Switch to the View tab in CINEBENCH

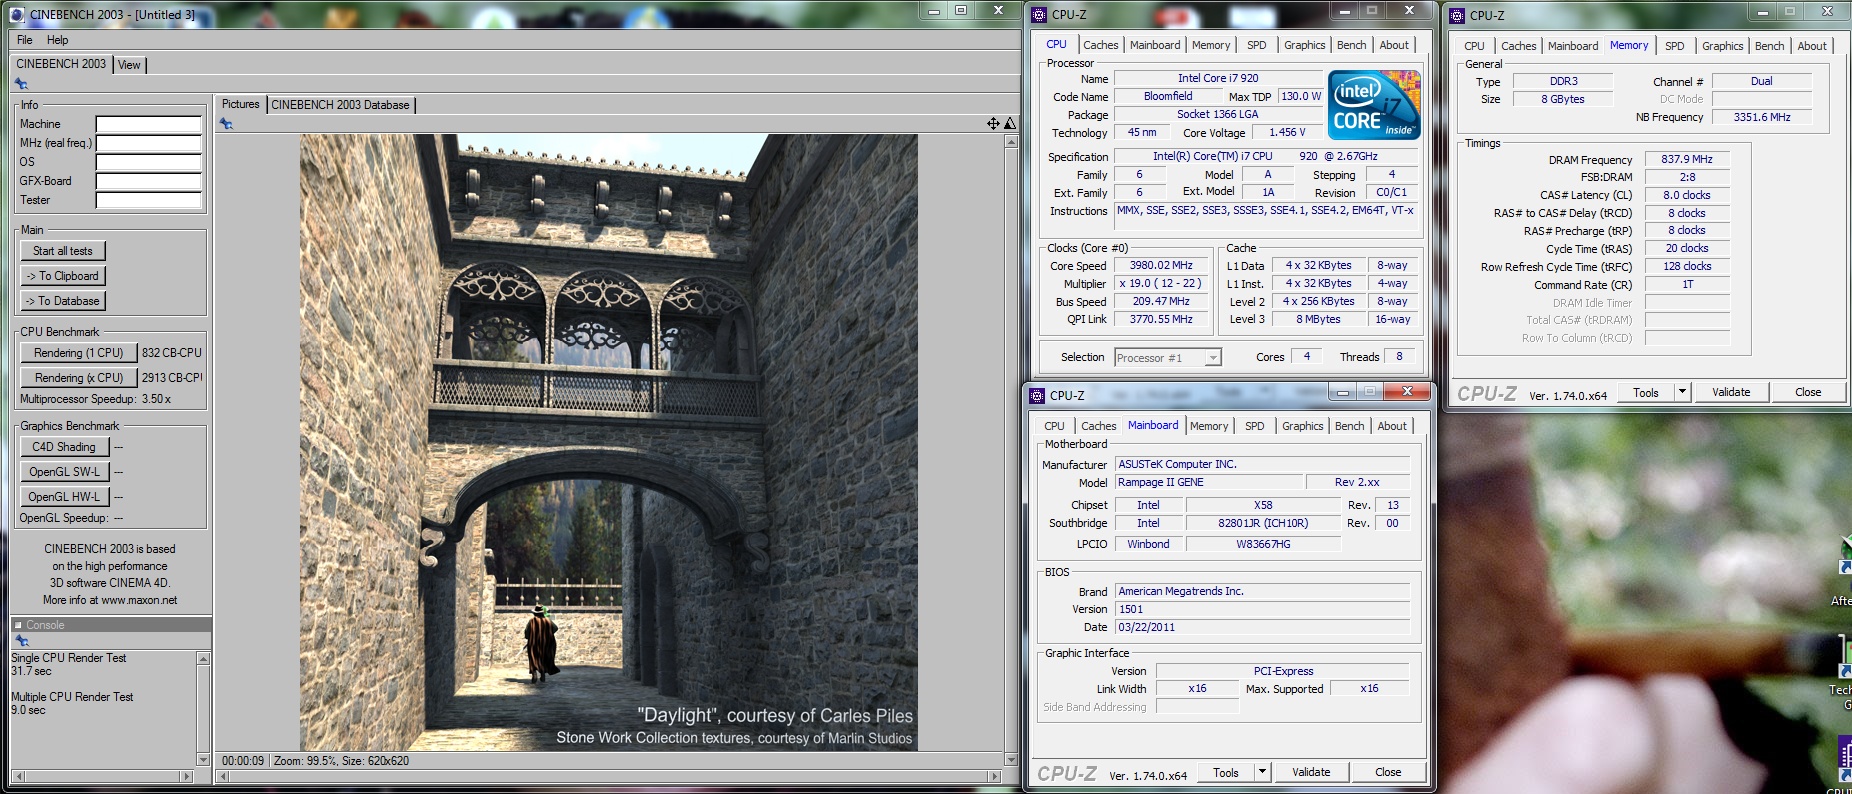129,65
